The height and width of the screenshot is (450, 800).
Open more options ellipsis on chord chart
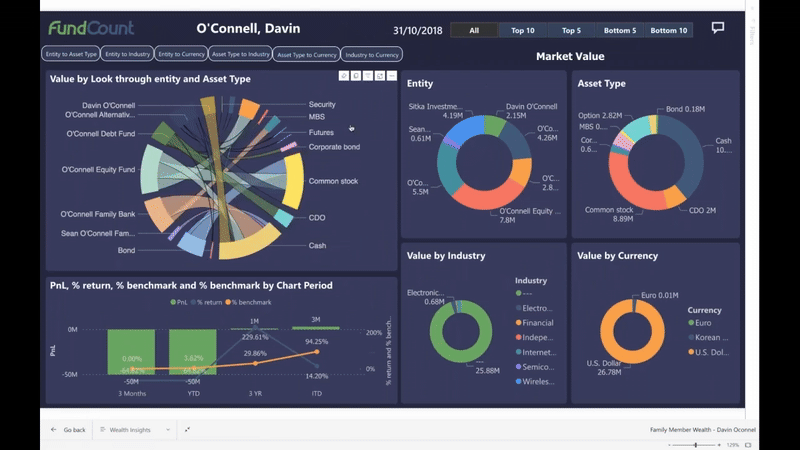click(x=391, y=76)
